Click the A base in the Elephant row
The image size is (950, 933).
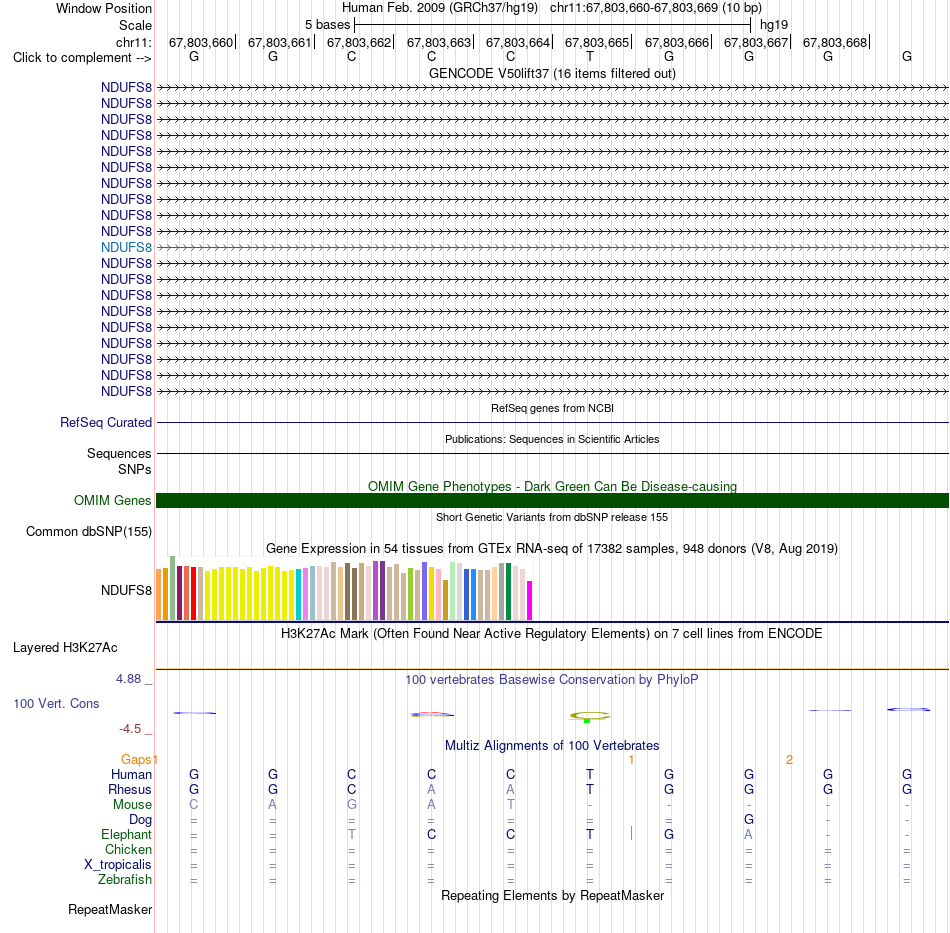point(749,835)
